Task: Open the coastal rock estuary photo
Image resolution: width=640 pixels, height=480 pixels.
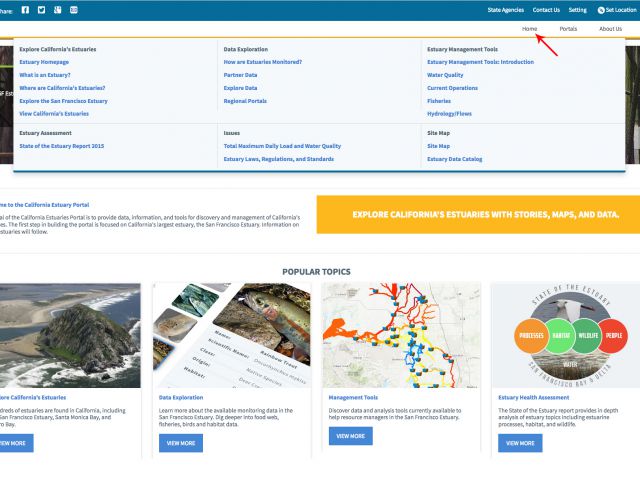Action: pyautogui.click(x=70, y=336)
